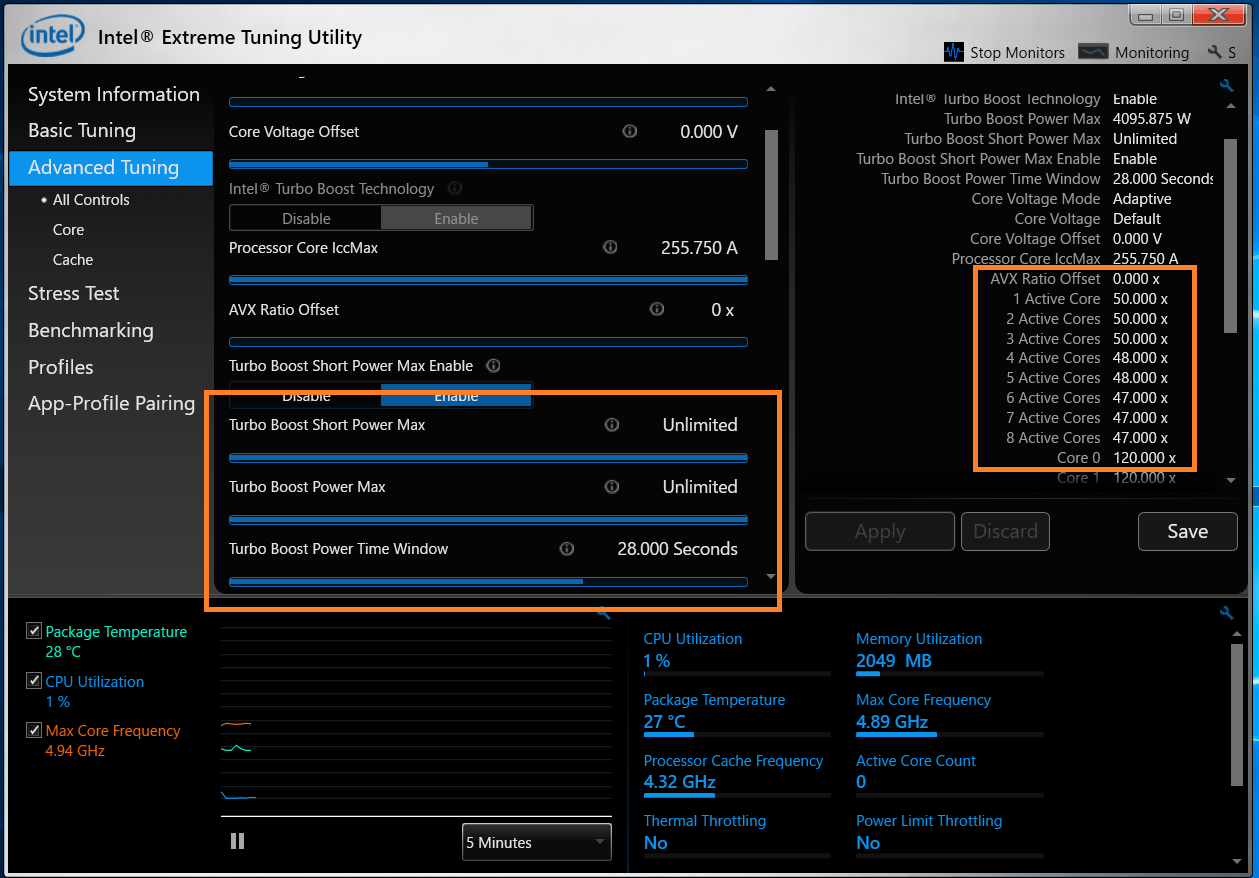The width and height of the screenshot is (1259, 878).
Task: Click the Monitoring graph icon in the header
Action: pyautogui.click(x=1093, y=52)
